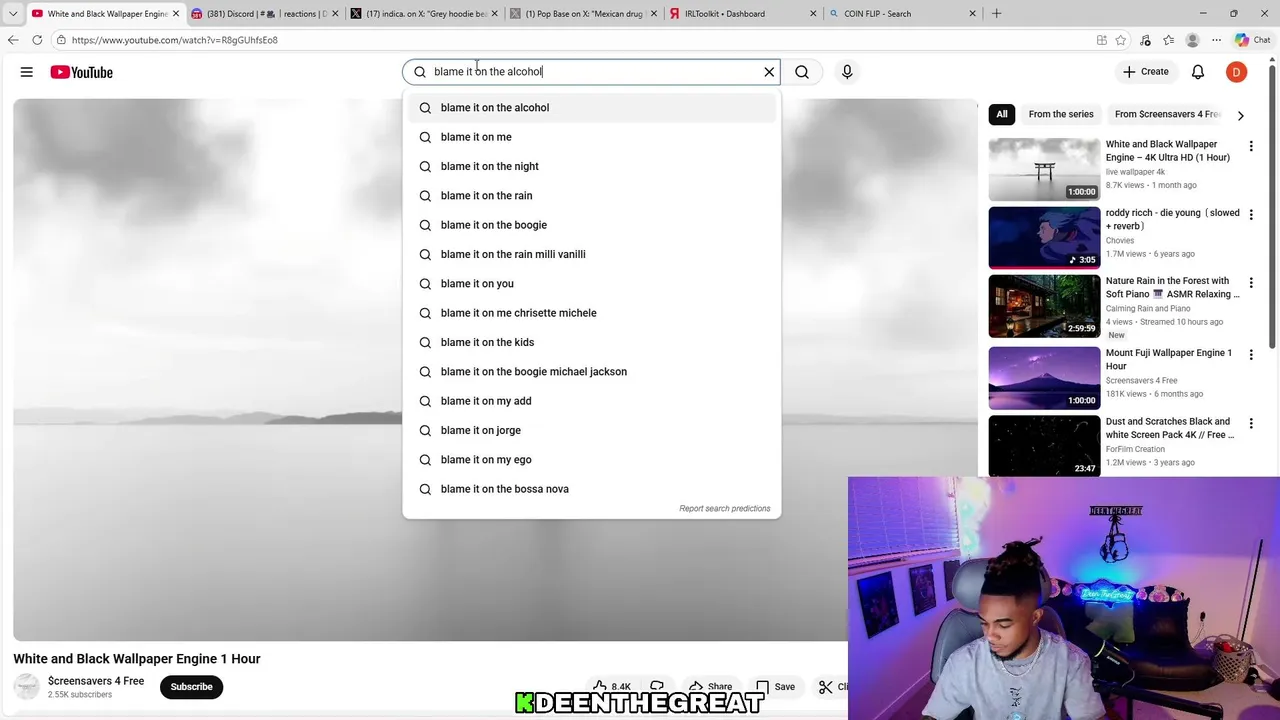Open the YouTube hamburger guide menu
Viewport: 1280px width, 720px height.
[x=27, y=72]
